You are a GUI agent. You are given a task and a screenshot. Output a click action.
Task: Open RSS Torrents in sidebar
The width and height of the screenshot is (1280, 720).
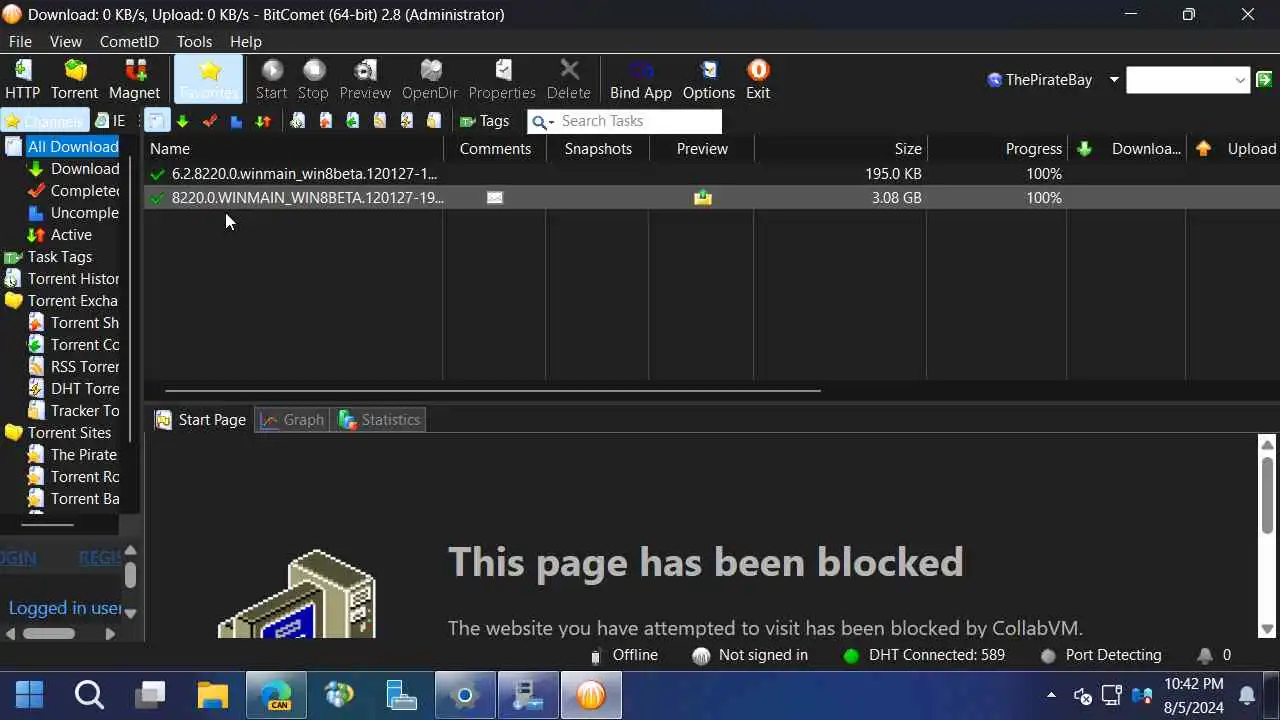point(75,367)
